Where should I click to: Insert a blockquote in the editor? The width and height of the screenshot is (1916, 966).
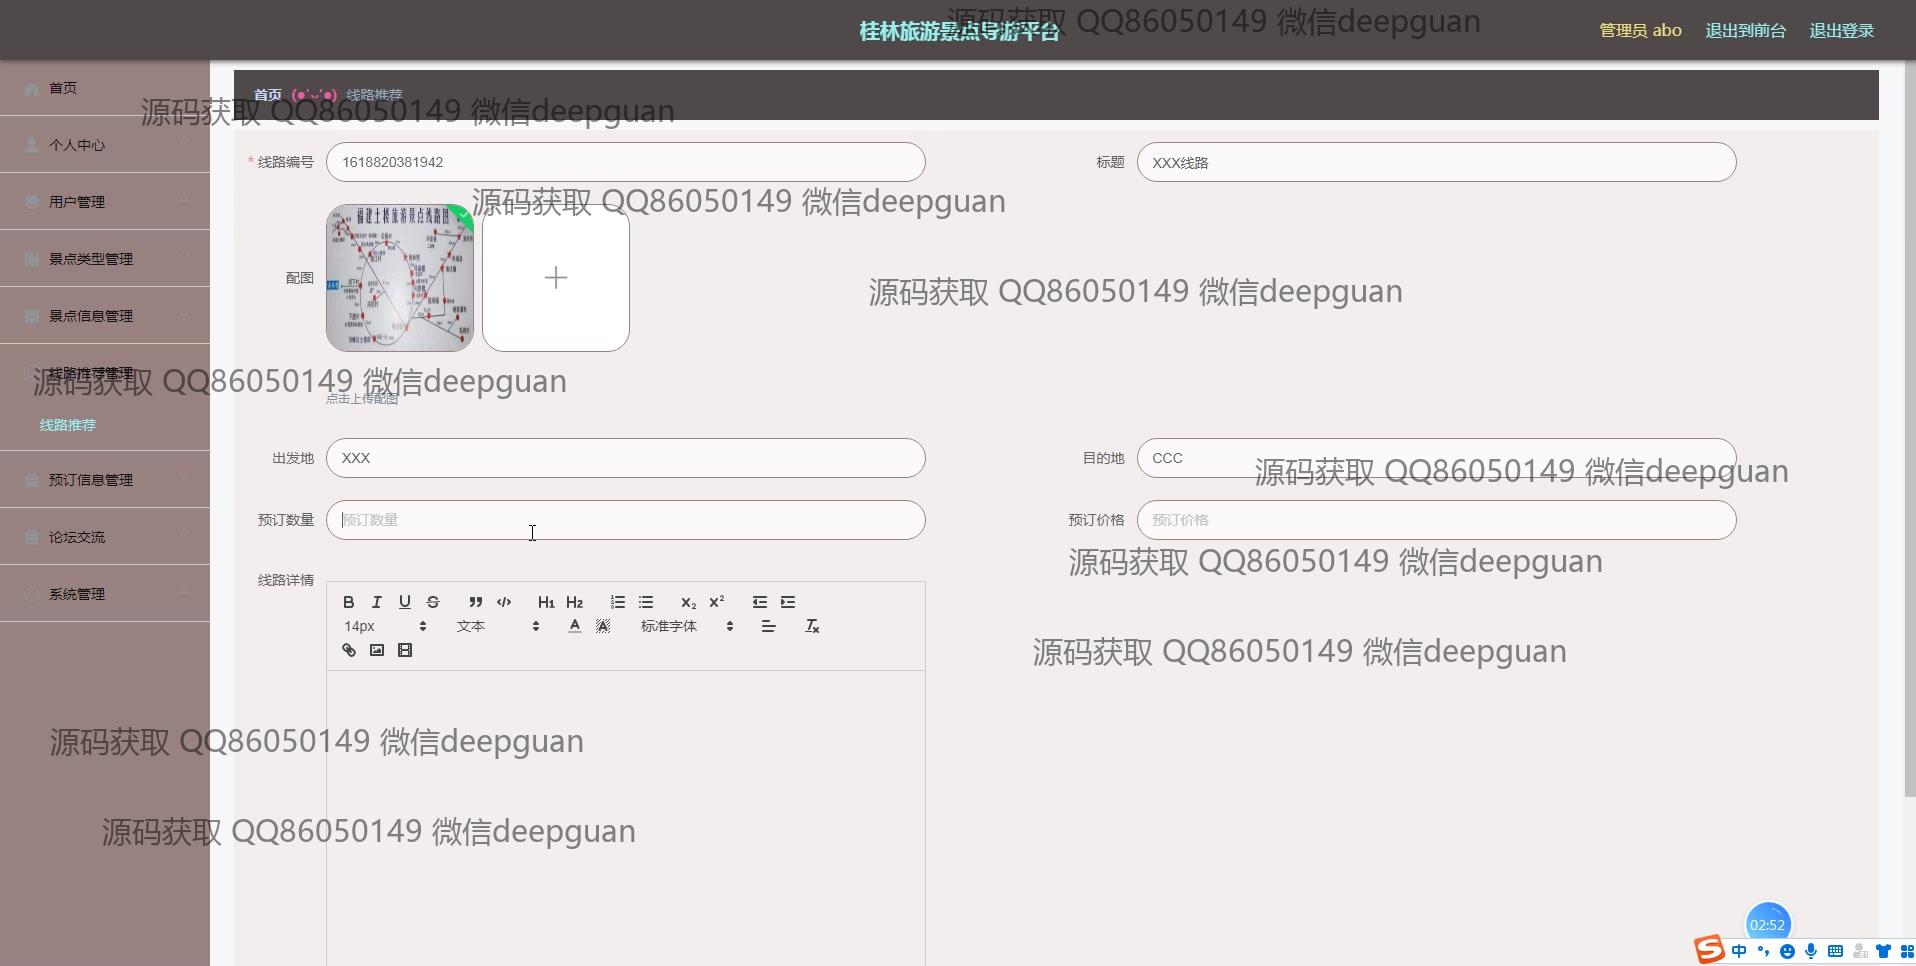click(476, 602)
